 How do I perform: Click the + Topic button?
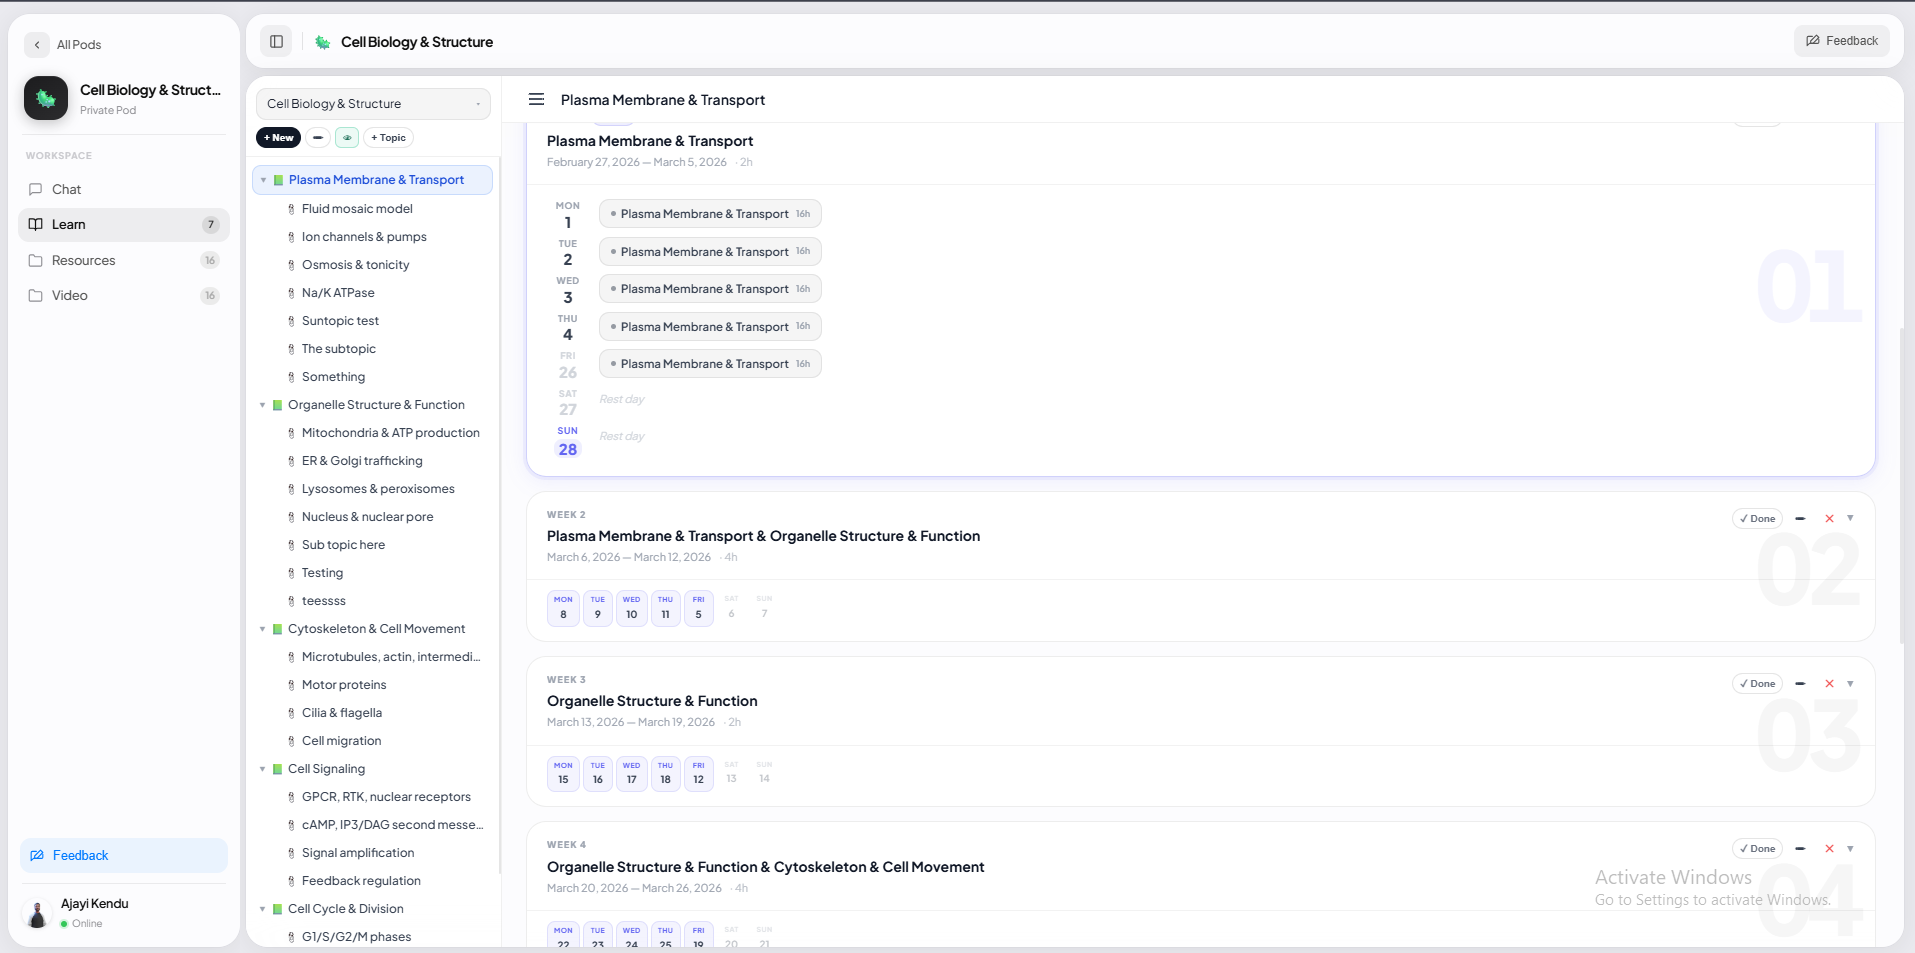click(x=388, y=138)
